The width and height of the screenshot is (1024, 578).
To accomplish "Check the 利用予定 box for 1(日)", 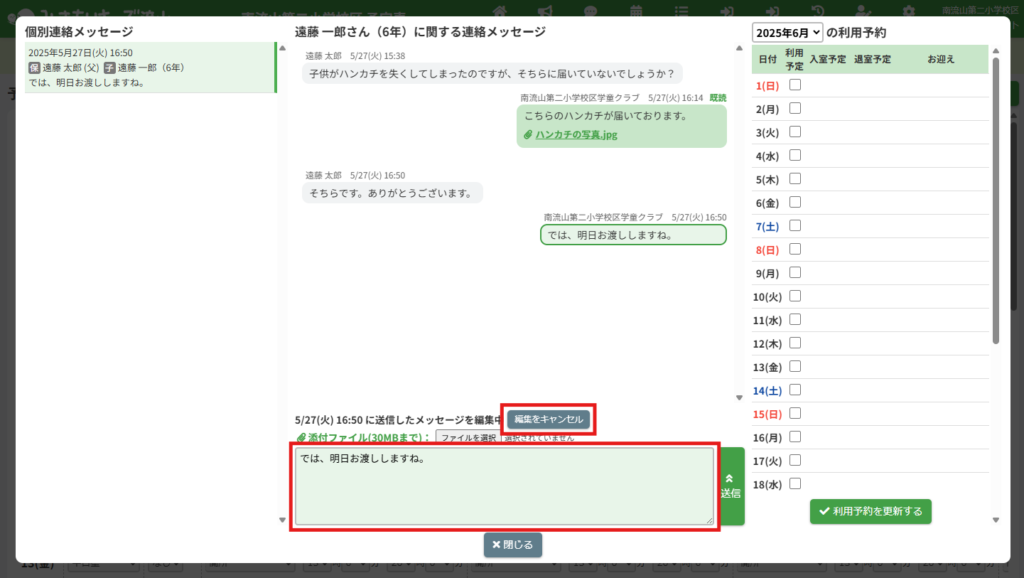I will pyautogui.click(x=795, y=85).
